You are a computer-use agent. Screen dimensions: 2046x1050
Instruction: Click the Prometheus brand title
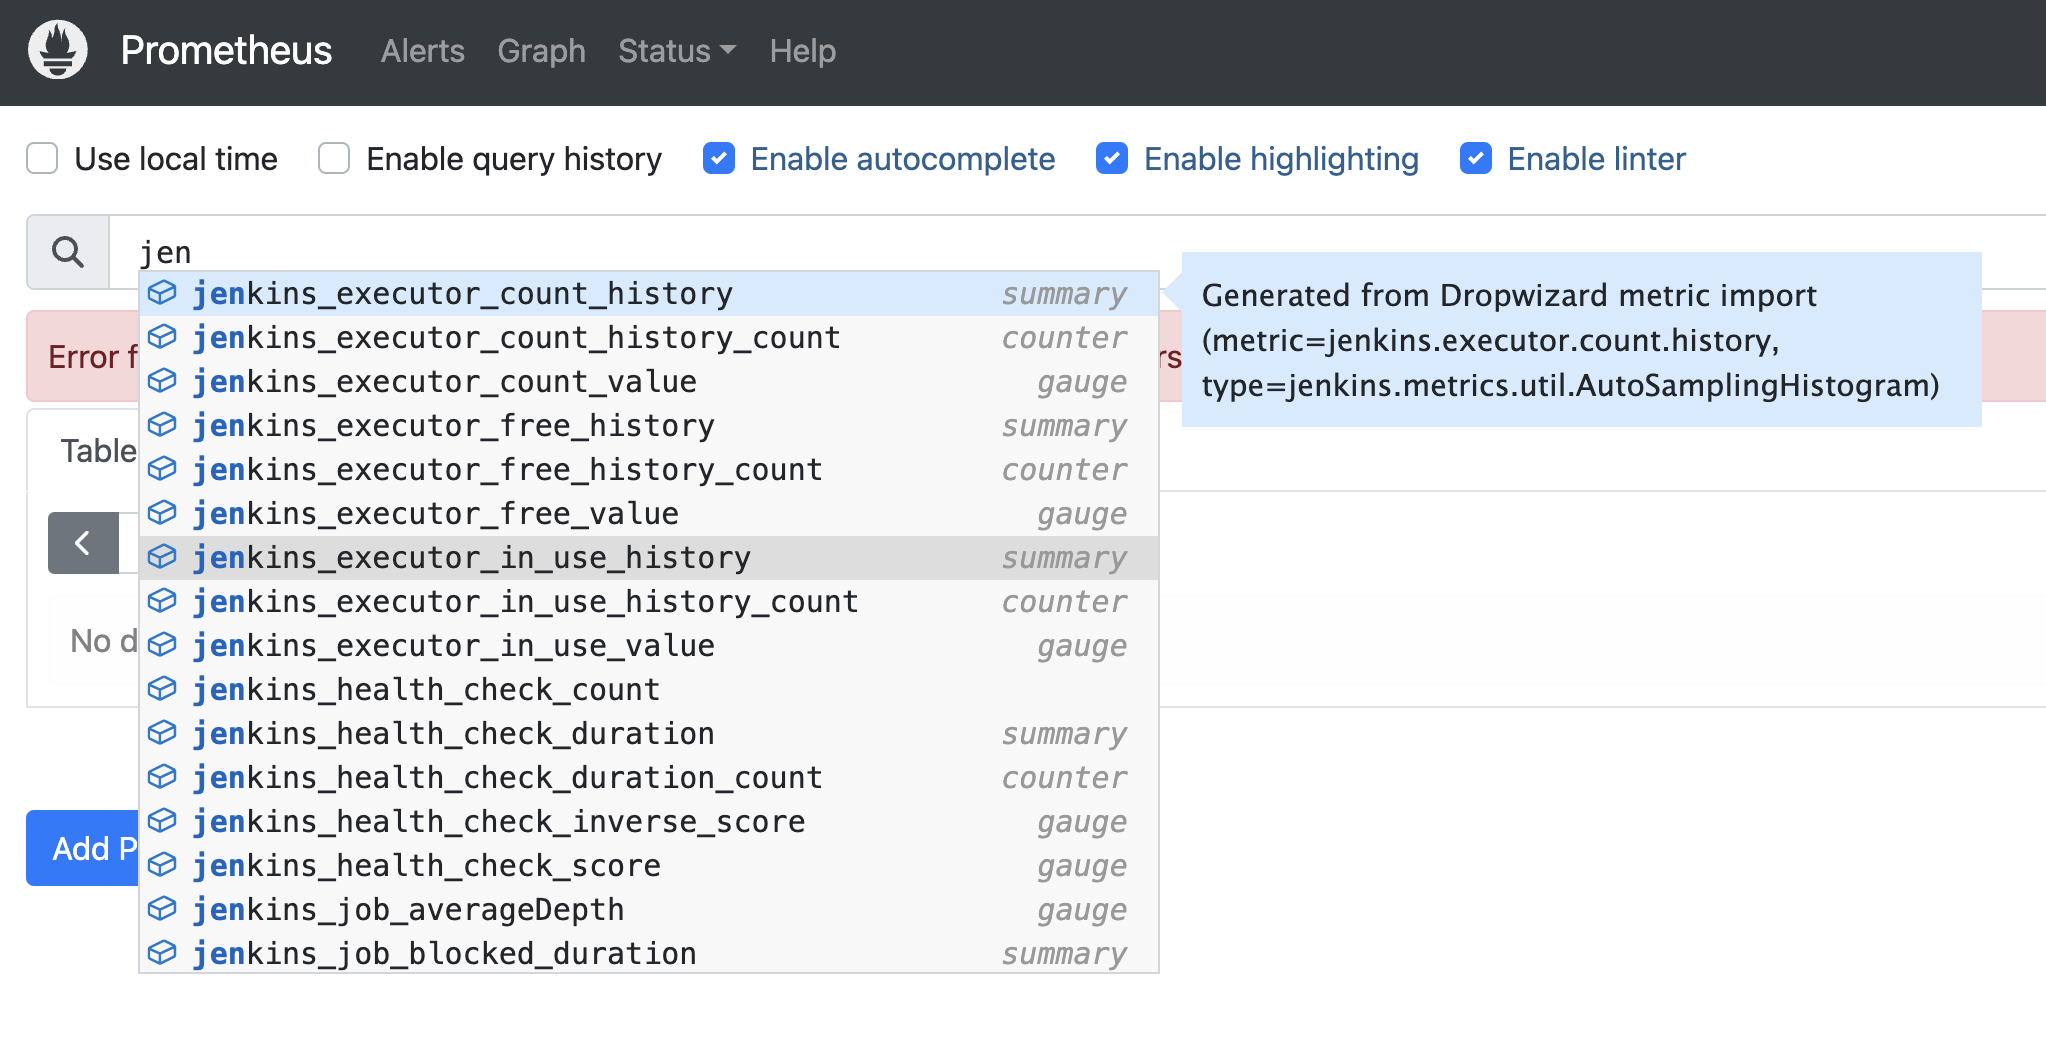[226, 50]
